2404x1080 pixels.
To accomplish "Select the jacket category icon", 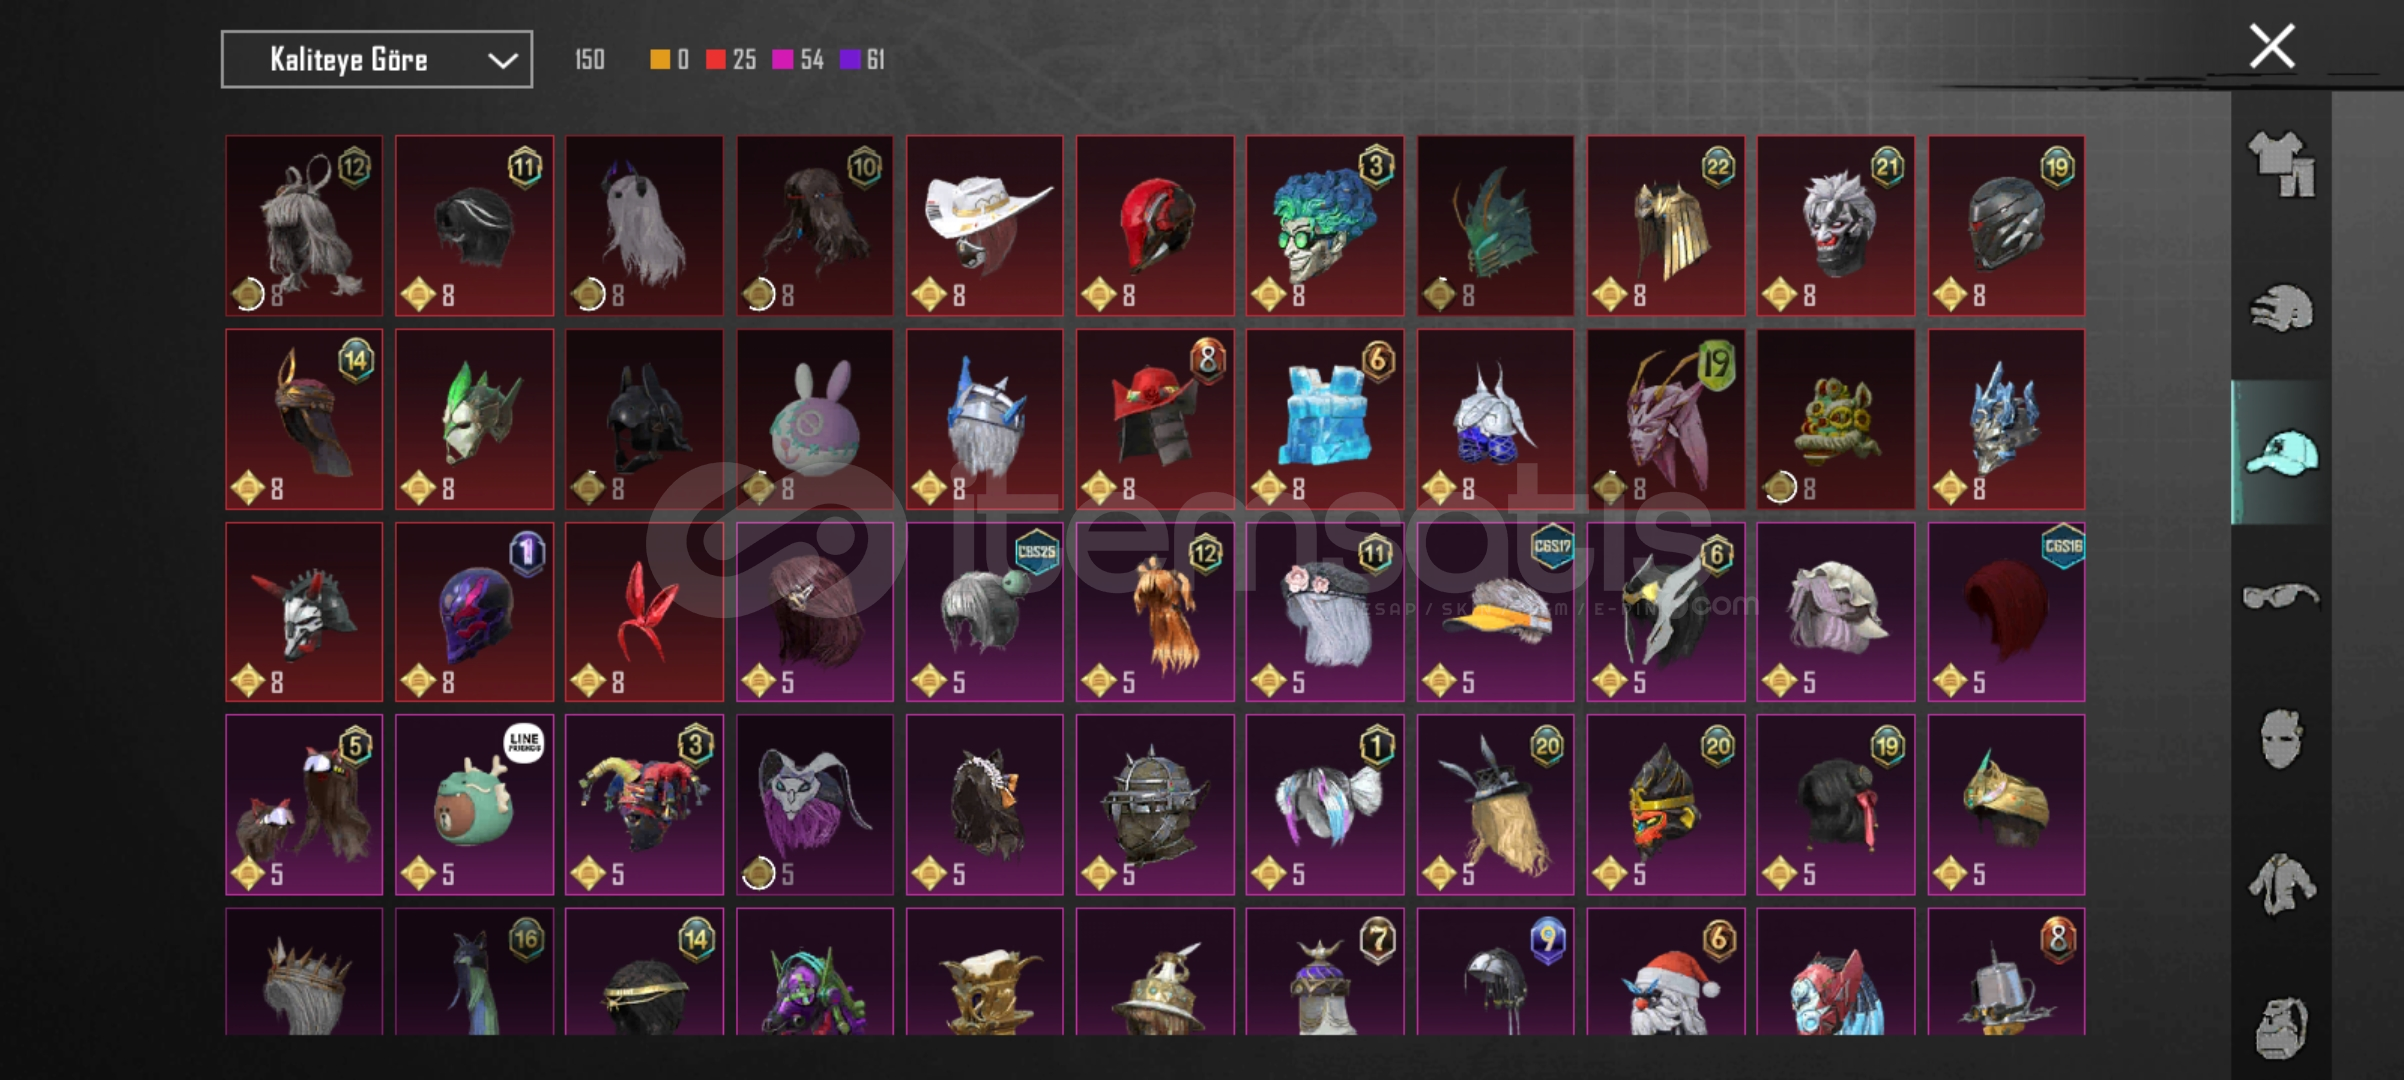I will click(x=2281, y=883).
